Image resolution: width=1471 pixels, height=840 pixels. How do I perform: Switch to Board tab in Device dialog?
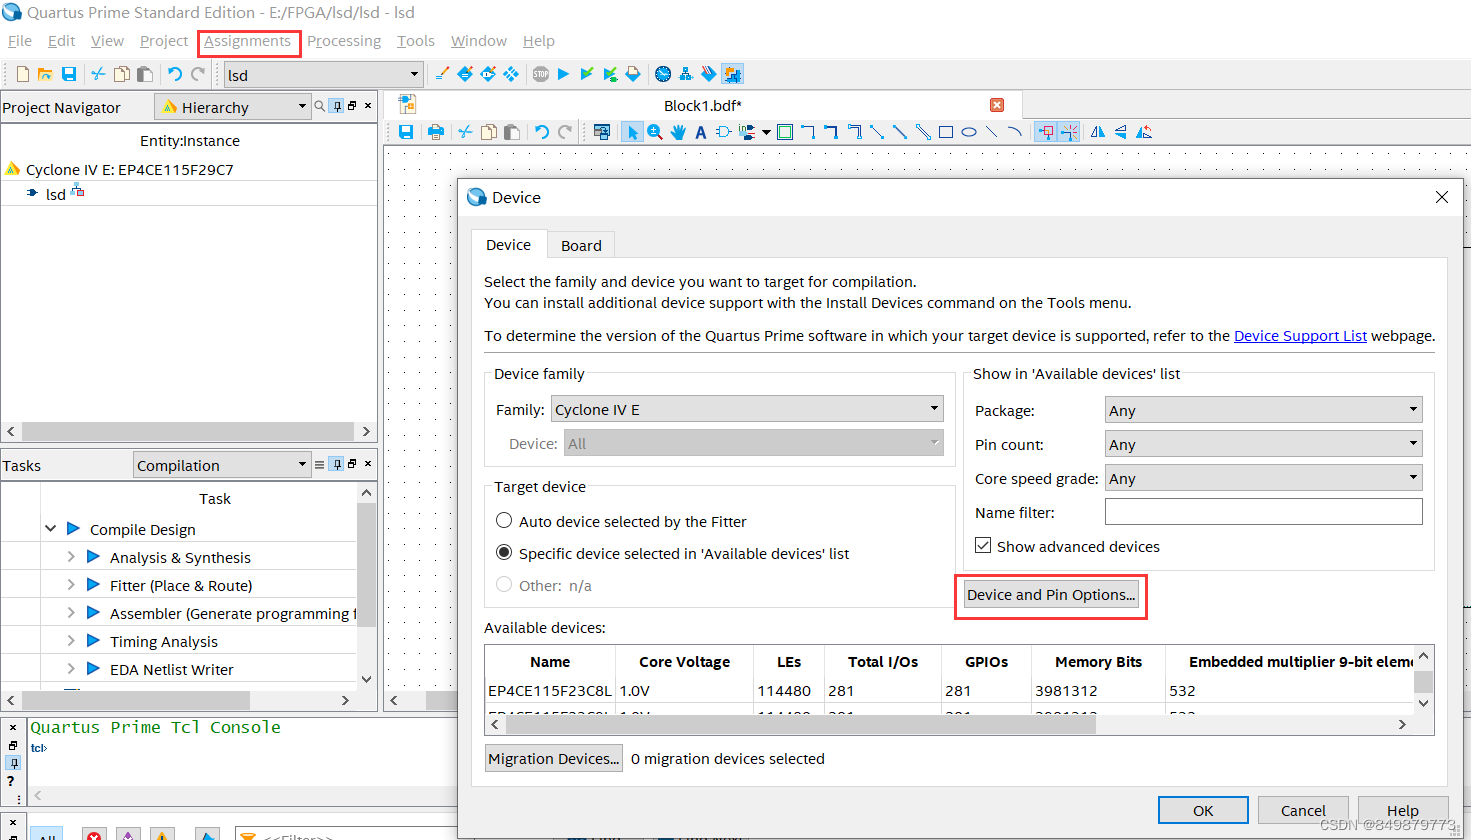tap(581, 245)
